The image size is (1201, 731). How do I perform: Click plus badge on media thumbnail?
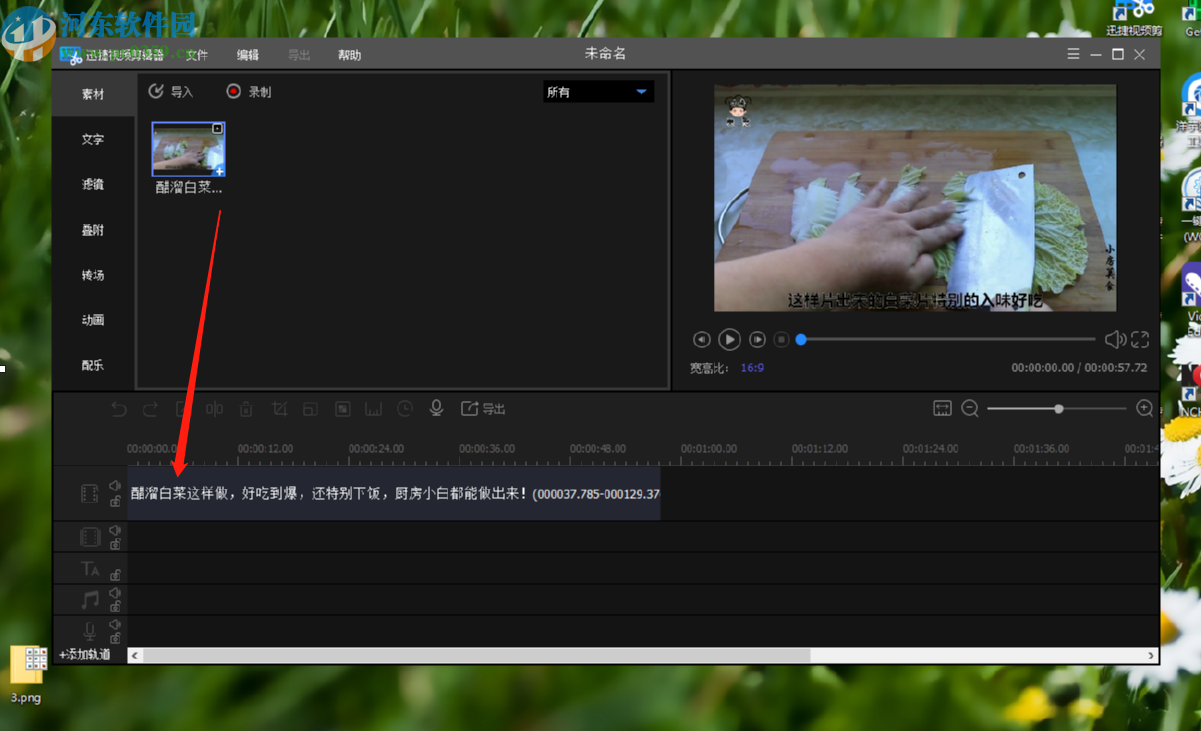pos(219,171)
